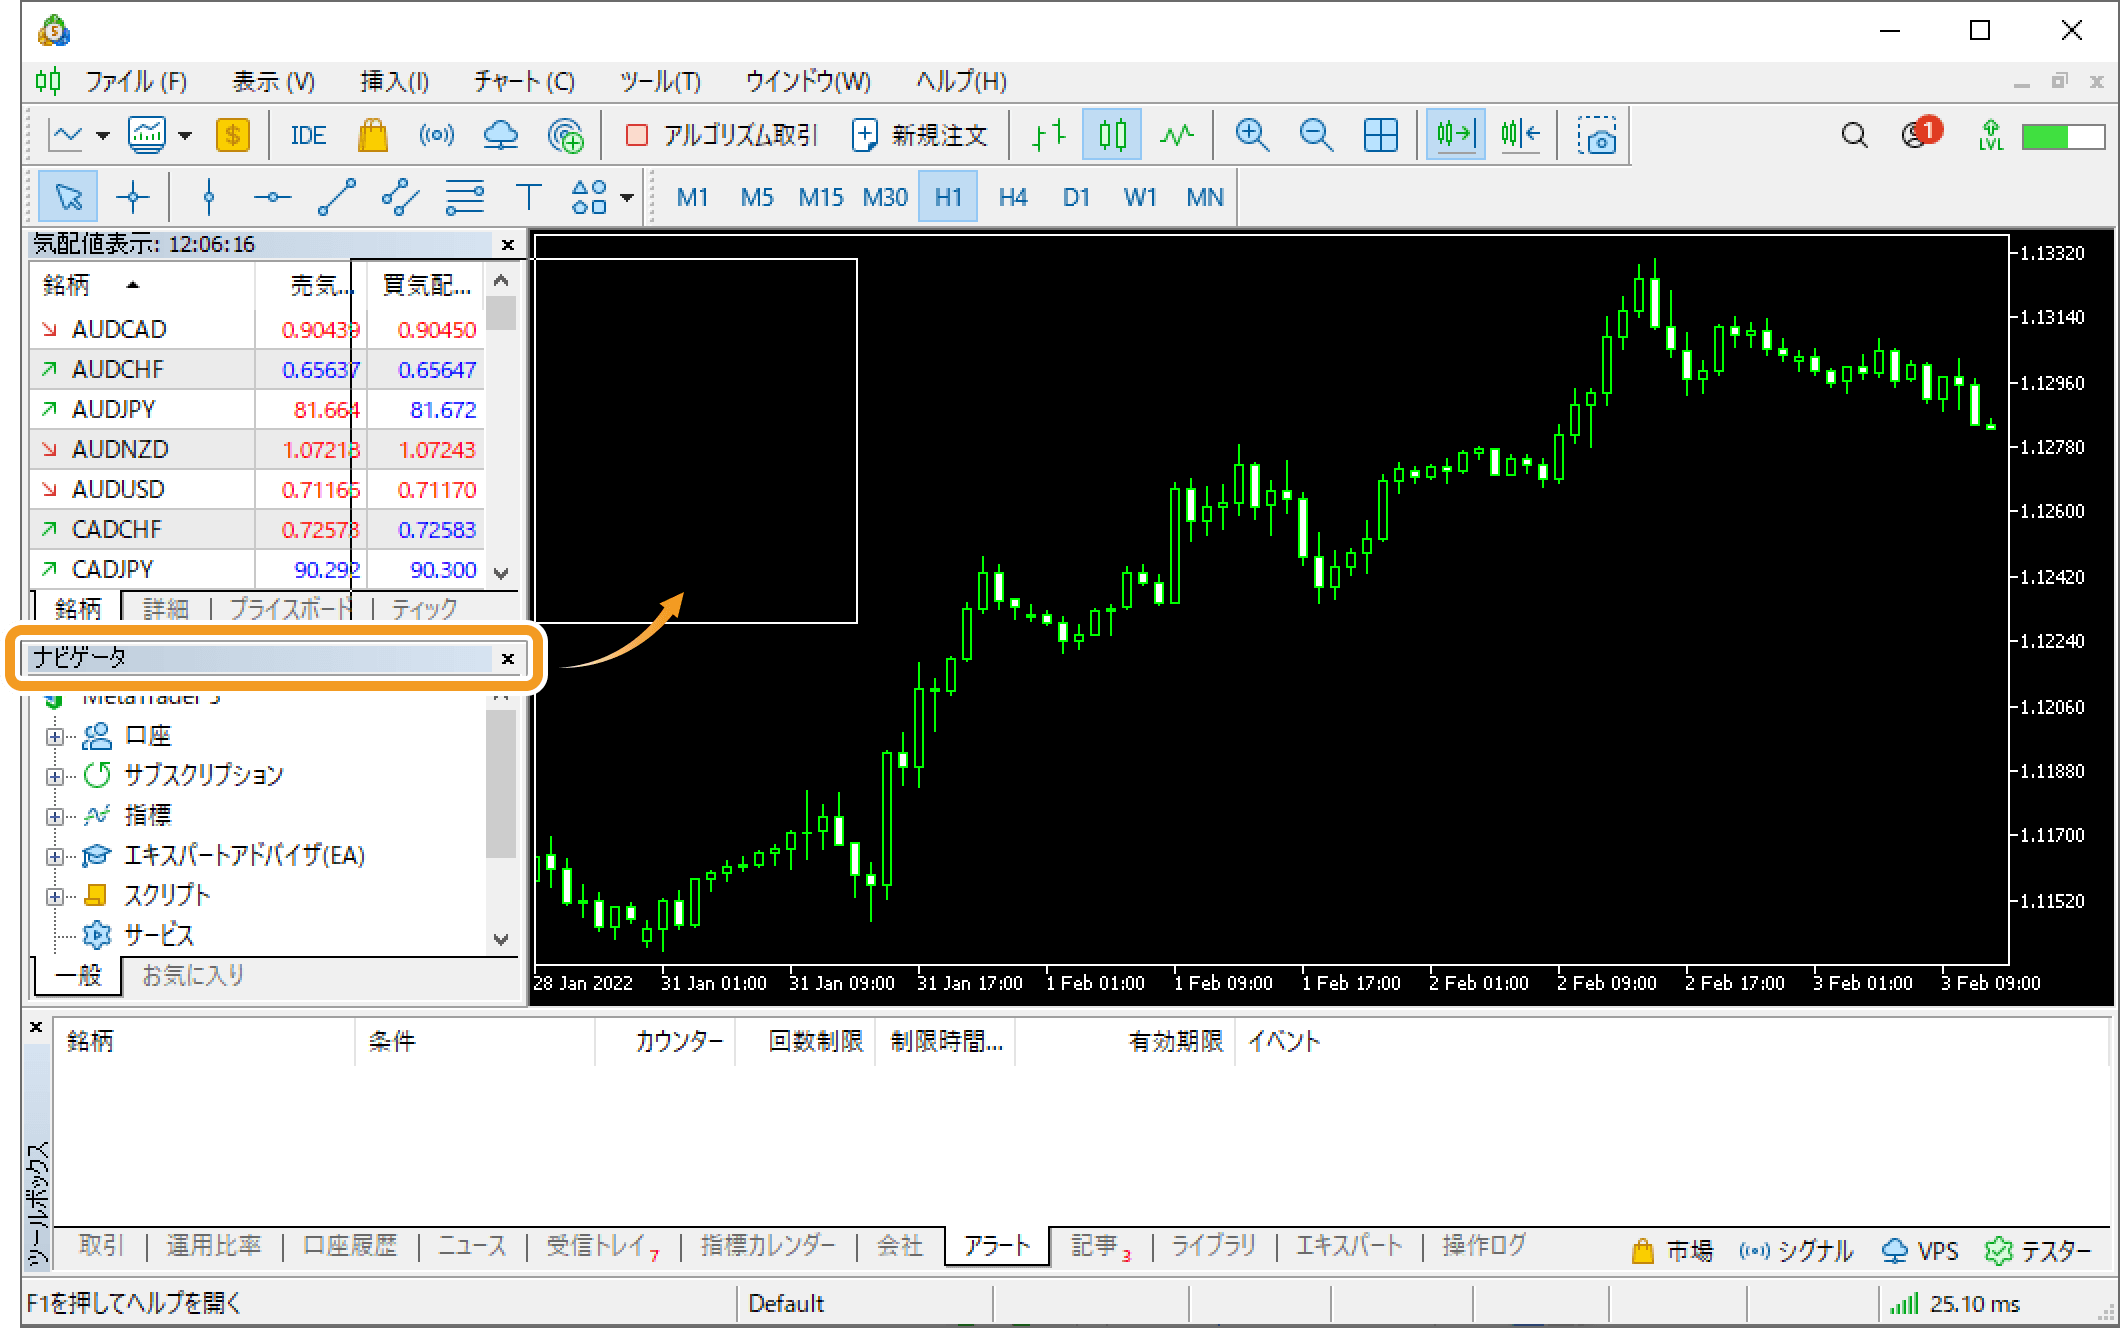Select the bar chart display icon

1047,135
